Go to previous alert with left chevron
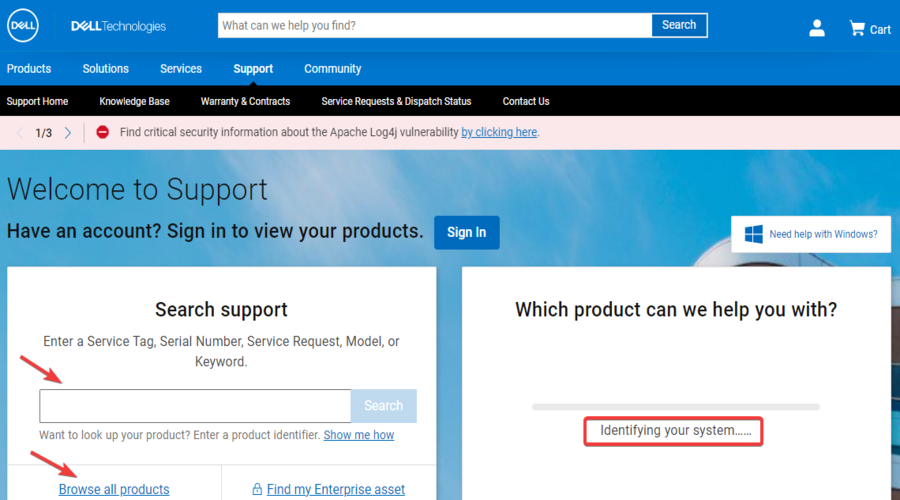Image resolution: width=900 pixels, height=500 pixels. click(20, 133)
